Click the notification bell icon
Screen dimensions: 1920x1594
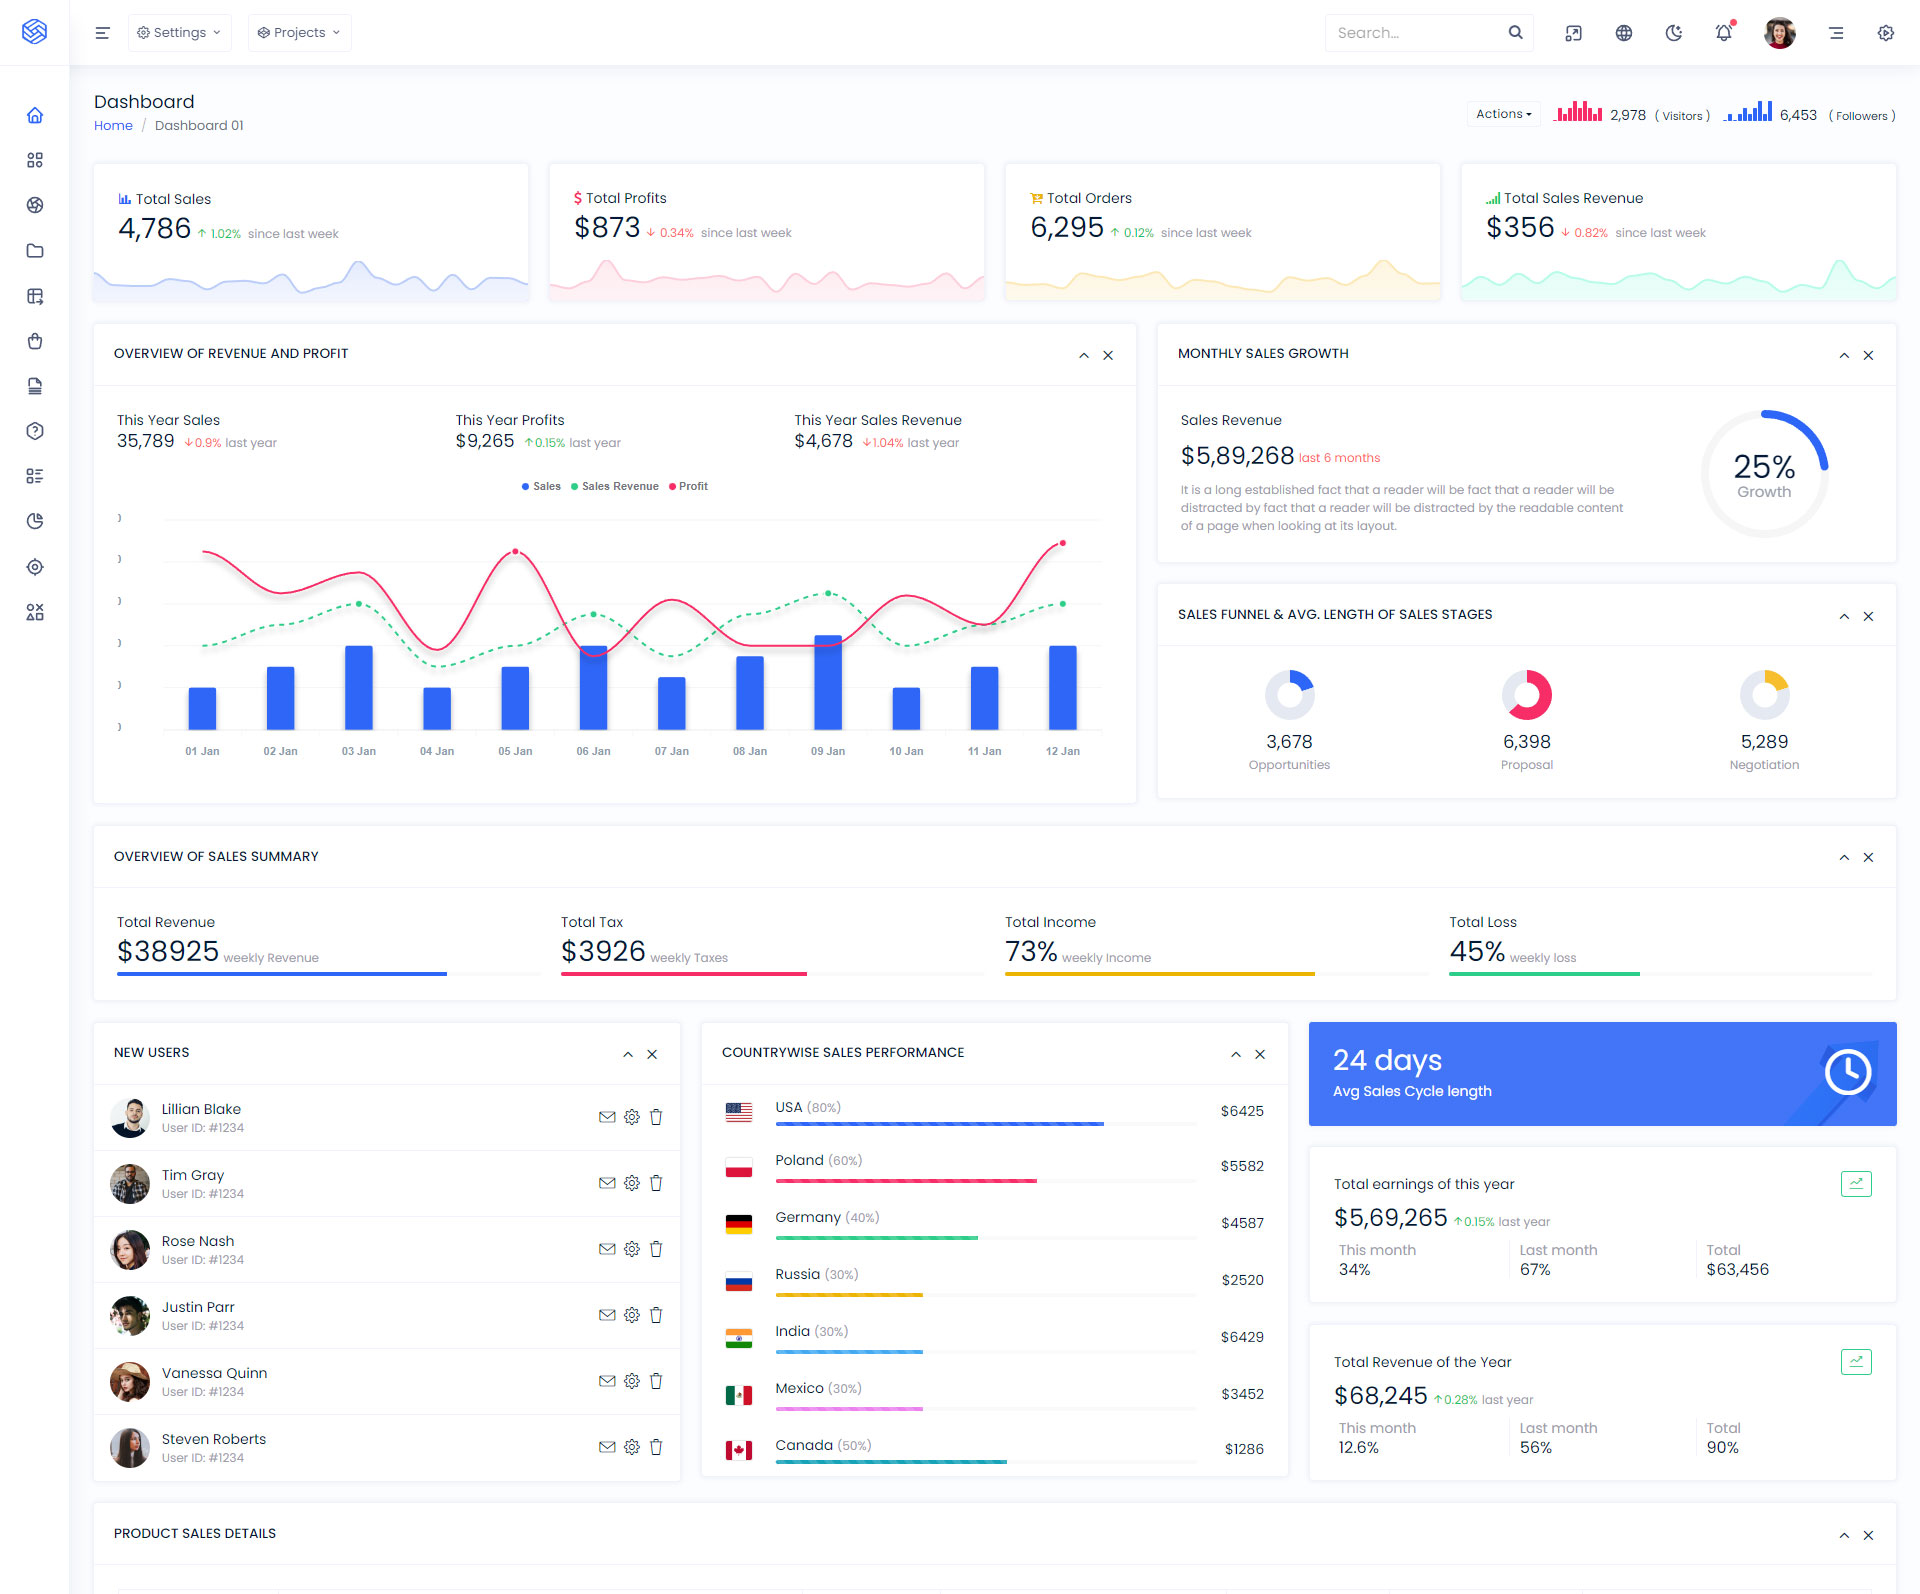(1724, 33)
